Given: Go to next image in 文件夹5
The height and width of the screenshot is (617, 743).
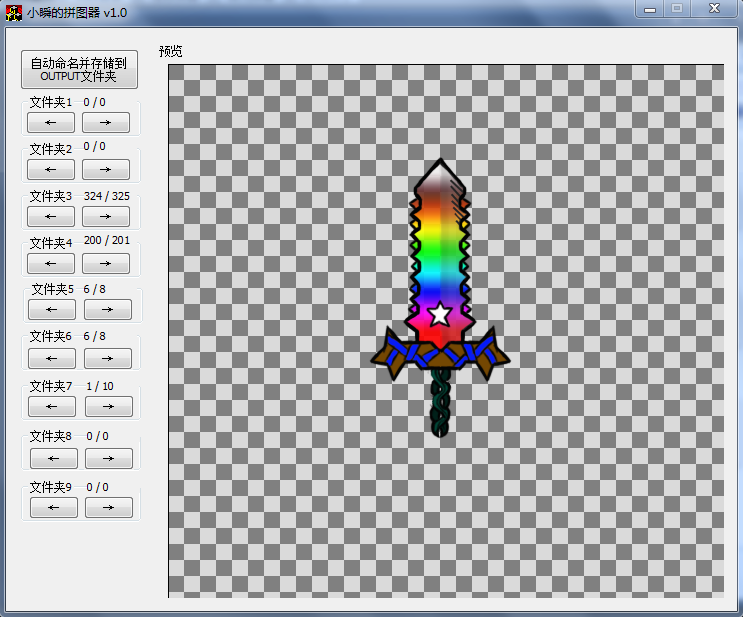Looking at the screenshot, I should tap(108, 309).
